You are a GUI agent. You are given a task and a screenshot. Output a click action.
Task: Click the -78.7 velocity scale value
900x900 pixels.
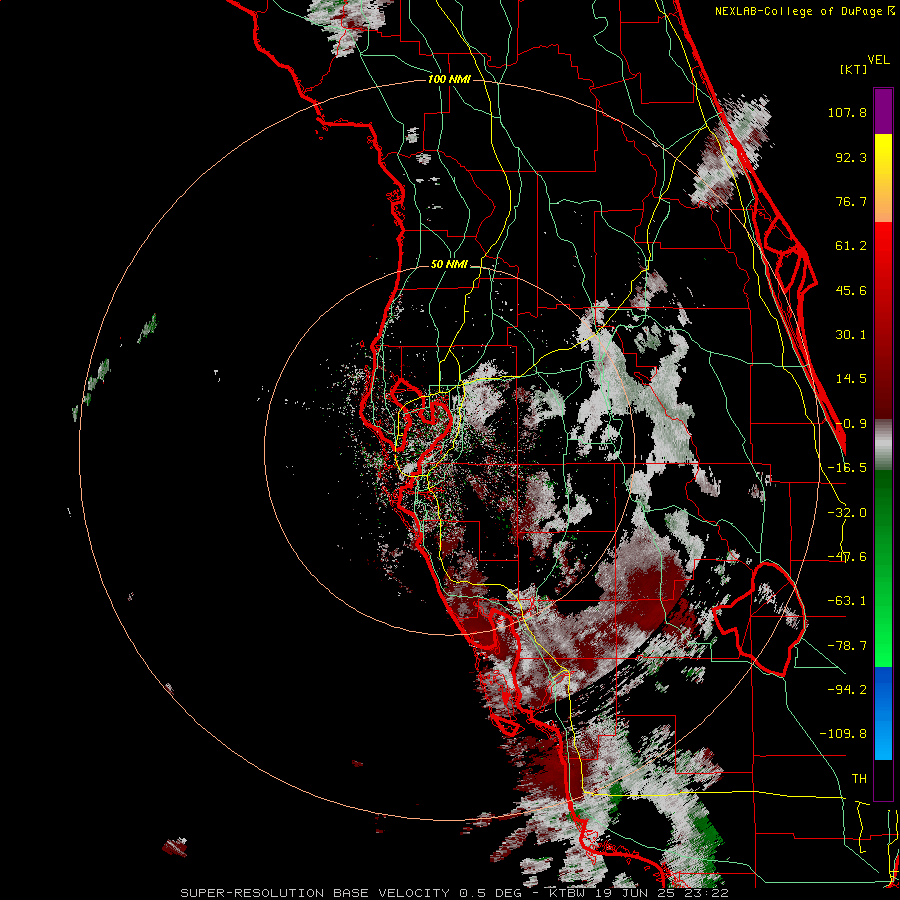(x=847, y=646)
